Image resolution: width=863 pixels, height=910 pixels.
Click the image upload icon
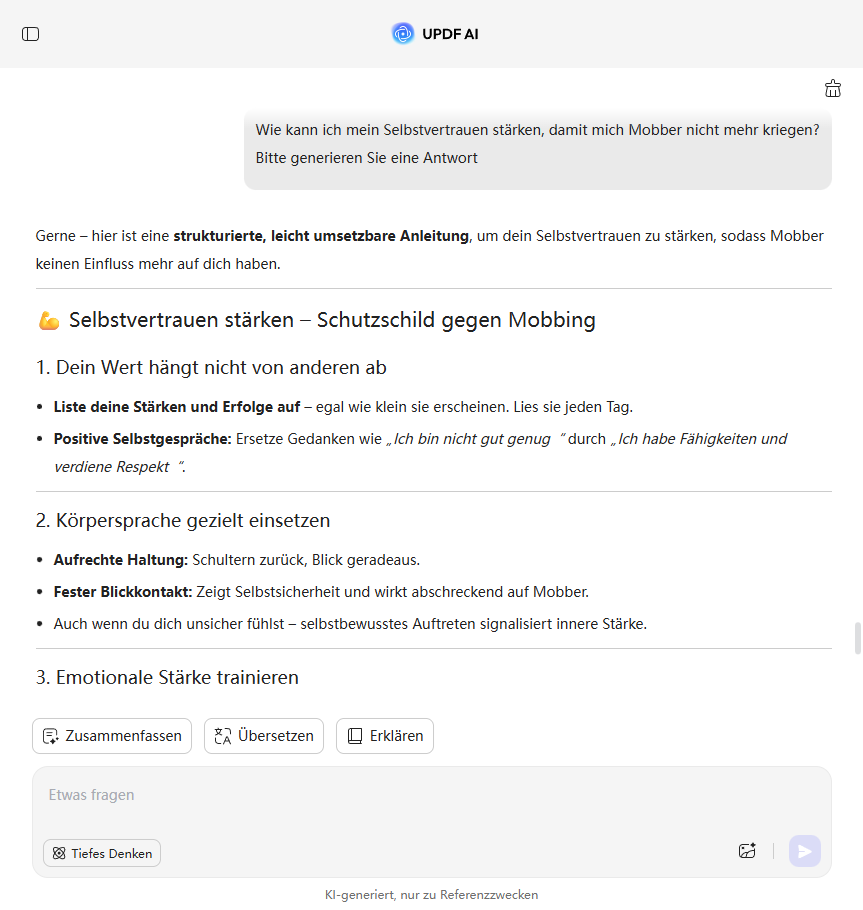(x=747, y=851)
